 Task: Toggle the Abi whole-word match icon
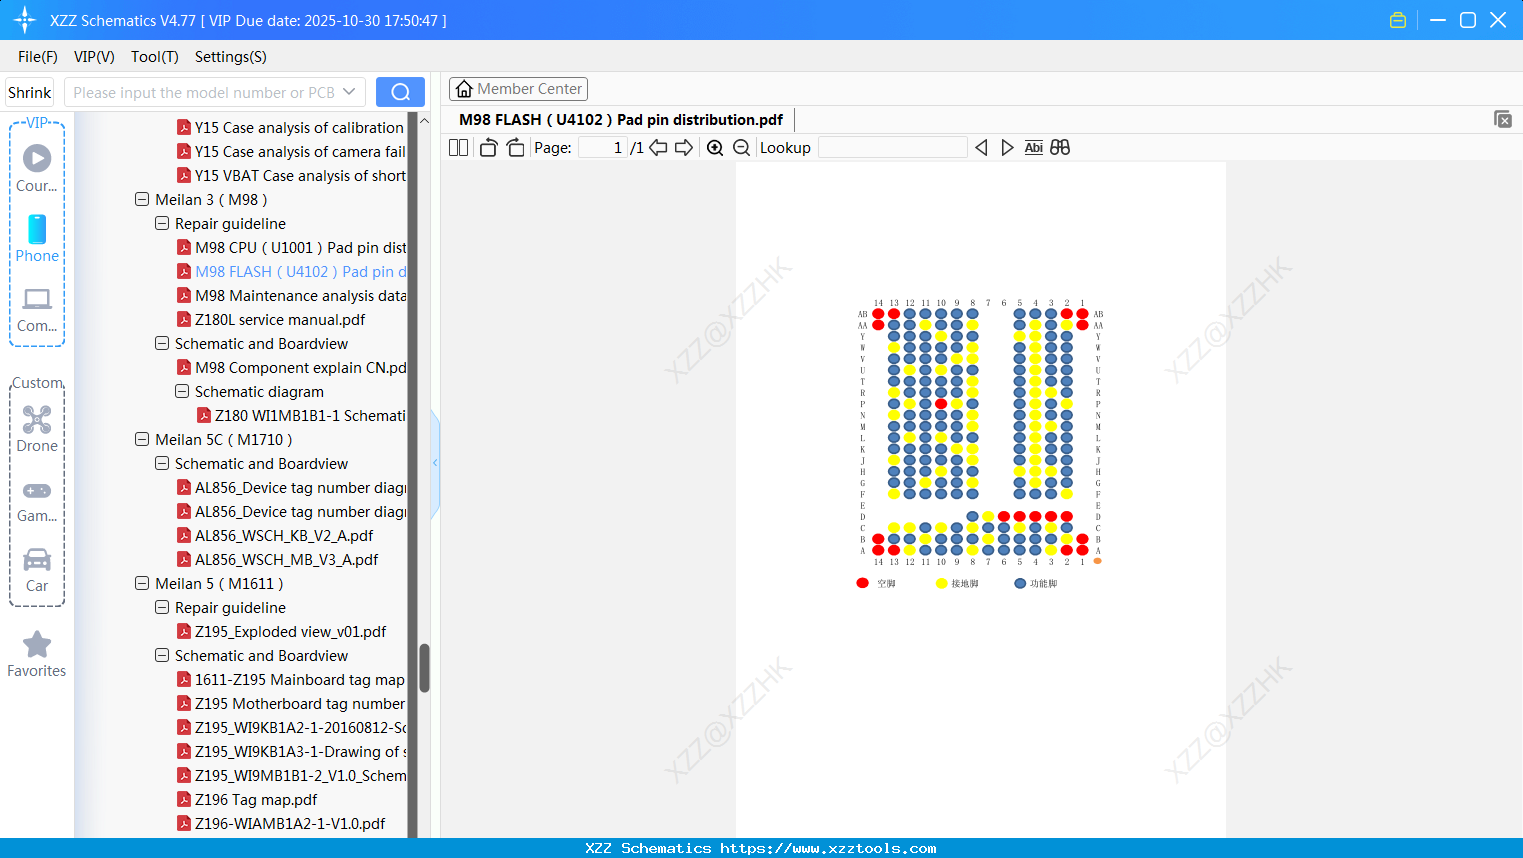(x=1034, y=148)
